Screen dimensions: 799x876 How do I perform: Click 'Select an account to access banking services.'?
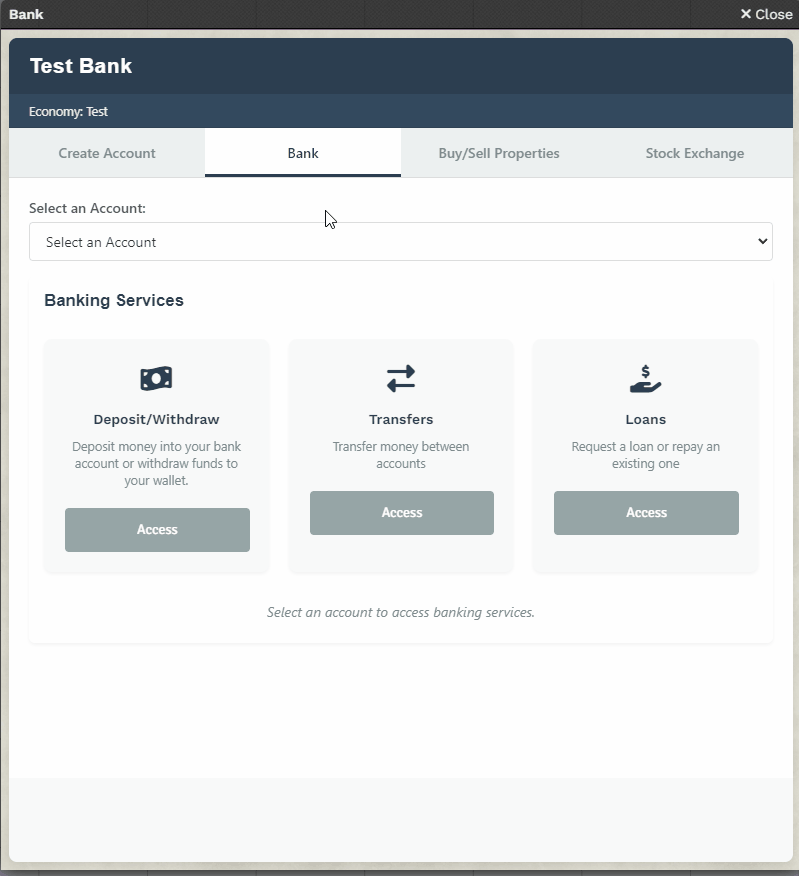(x=401, y=612)
